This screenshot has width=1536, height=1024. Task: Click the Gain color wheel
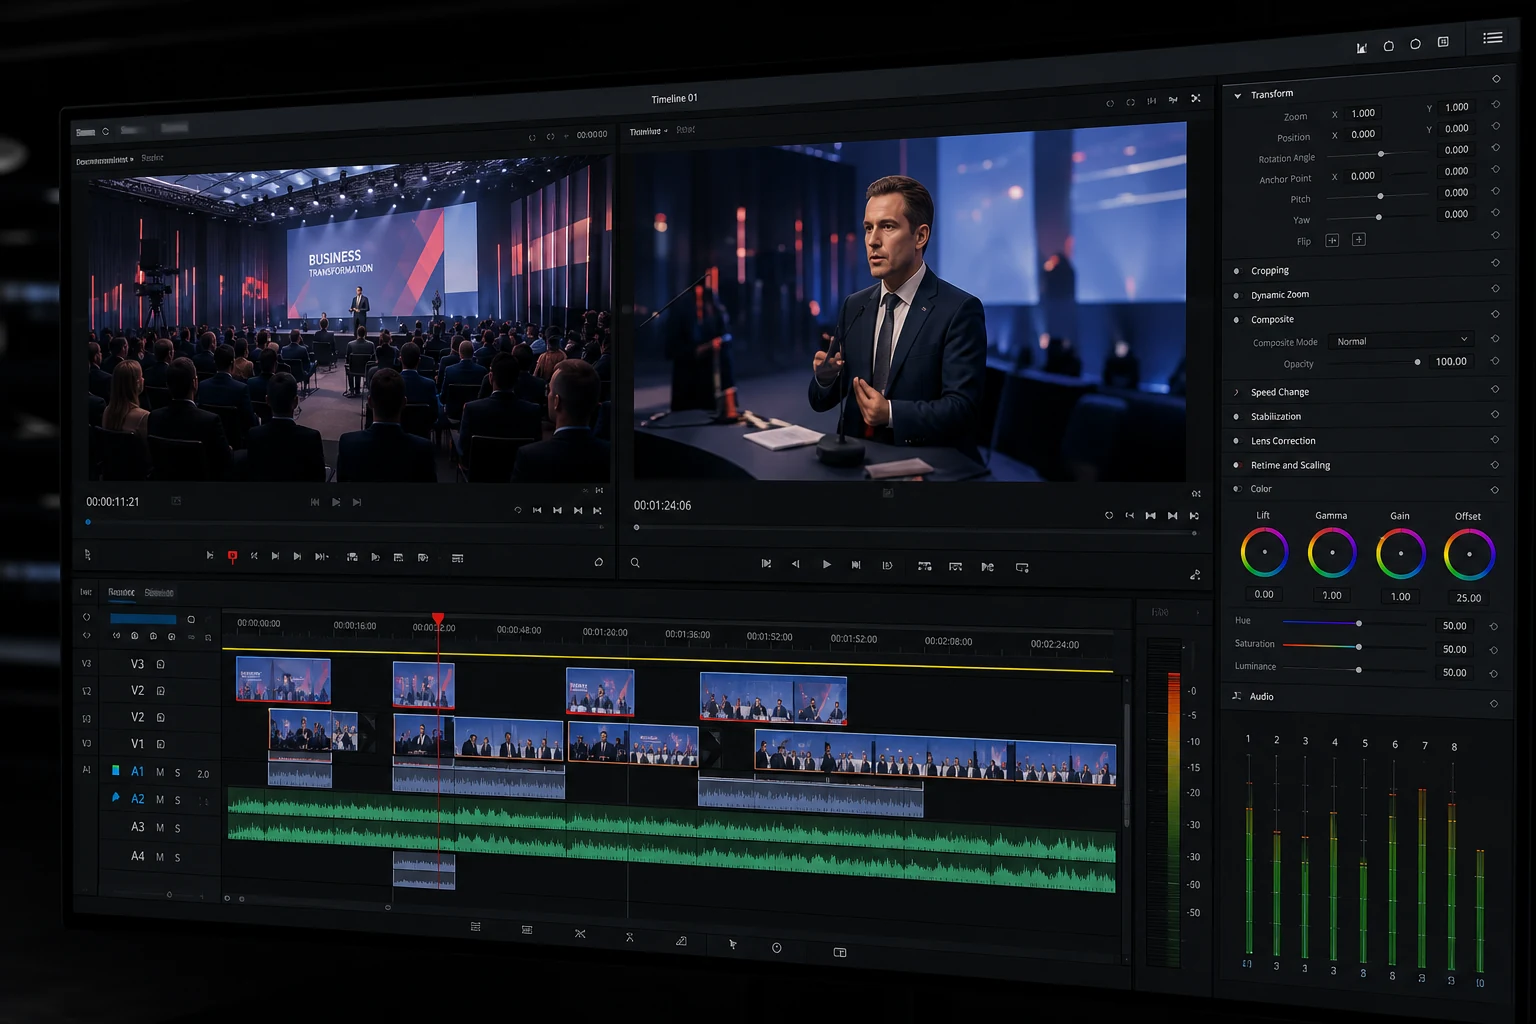1400,554
